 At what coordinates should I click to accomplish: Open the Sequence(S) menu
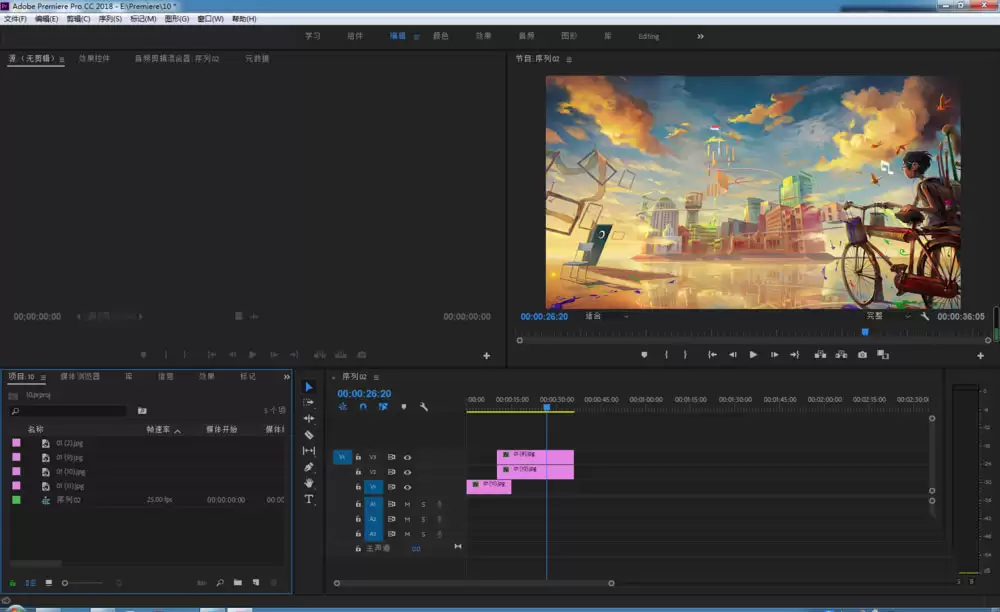click(110, 19)
